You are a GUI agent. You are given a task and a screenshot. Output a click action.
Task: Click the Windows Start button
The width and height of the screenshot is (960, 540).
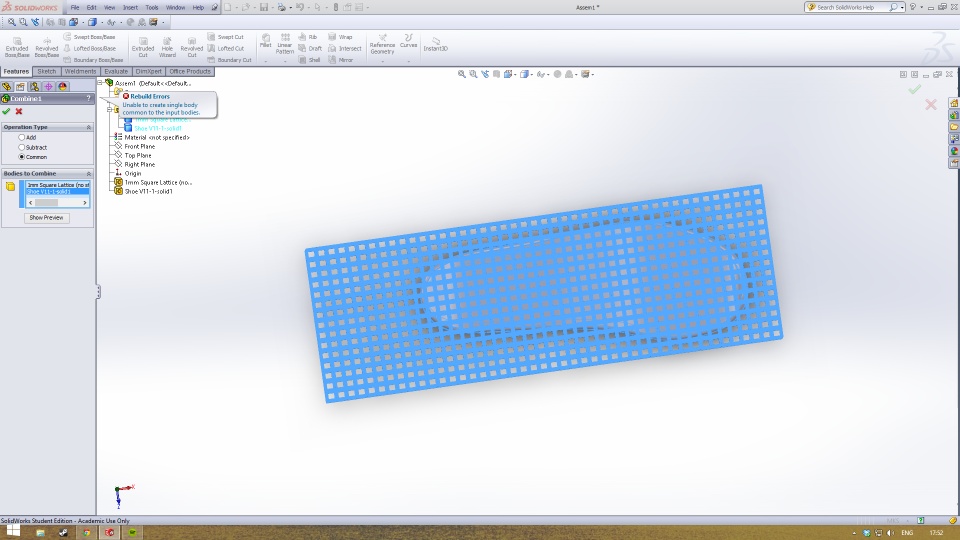(x=12, y=531)
